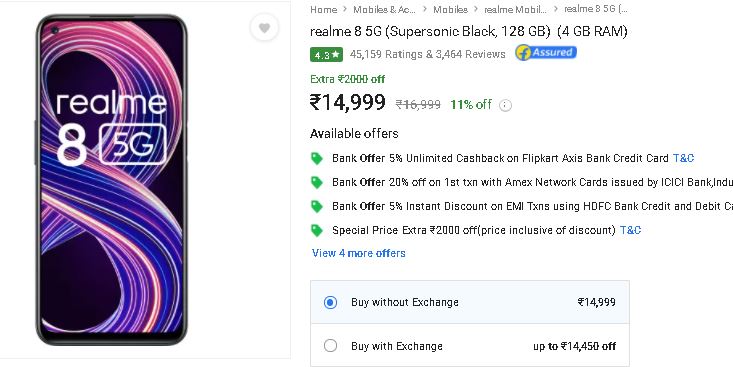Click green tag icon beside Axis Bank offer

click(317, 158)
